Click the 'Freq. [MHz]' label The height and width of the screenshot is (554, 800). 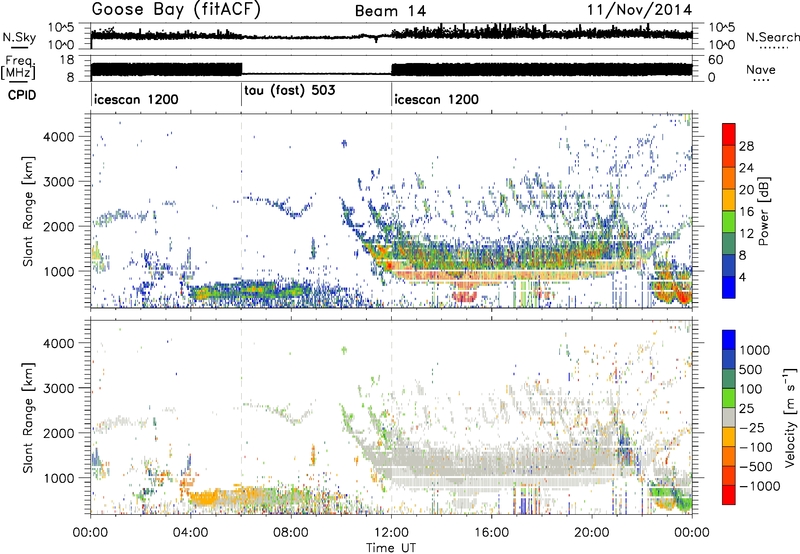pyautogui.click(x=18, y=67)
